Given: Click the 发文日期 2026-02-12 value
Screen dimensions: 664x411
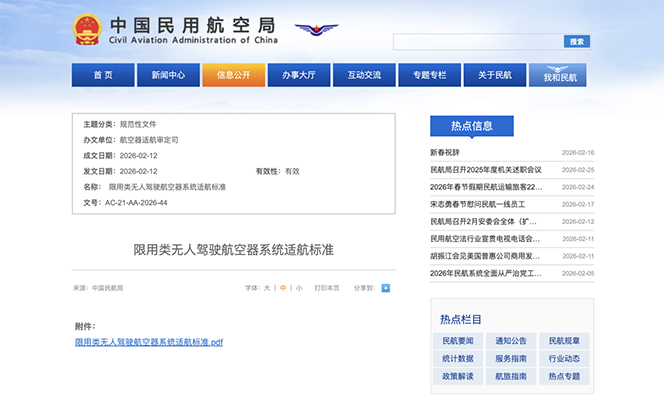Looking at the screenshot, I should (x=138, y=171).
